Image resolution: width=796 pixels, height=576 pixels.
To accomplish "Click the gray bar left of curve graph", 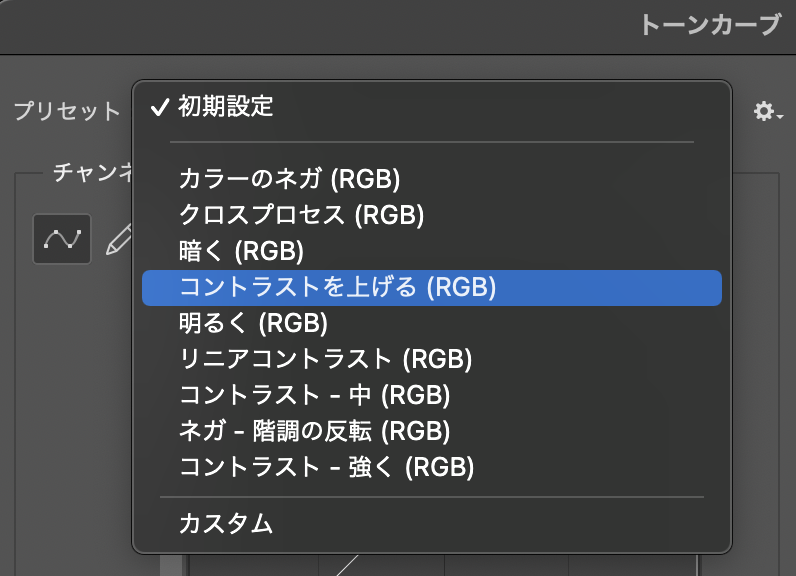I will tap(166, 565).
